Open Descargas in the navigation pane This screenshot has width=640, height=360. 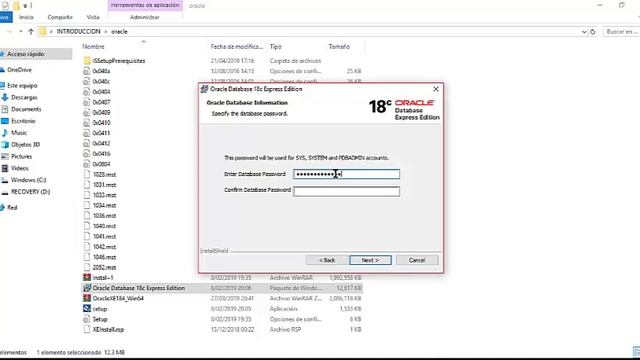pos(24,98)
